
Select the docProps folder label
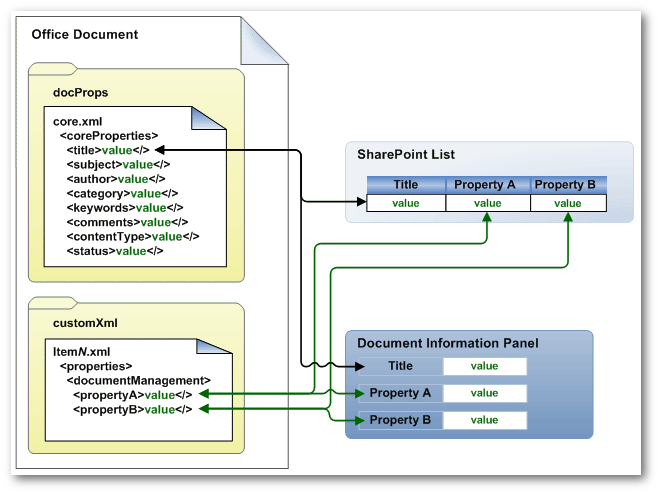(x=80, y=93)
